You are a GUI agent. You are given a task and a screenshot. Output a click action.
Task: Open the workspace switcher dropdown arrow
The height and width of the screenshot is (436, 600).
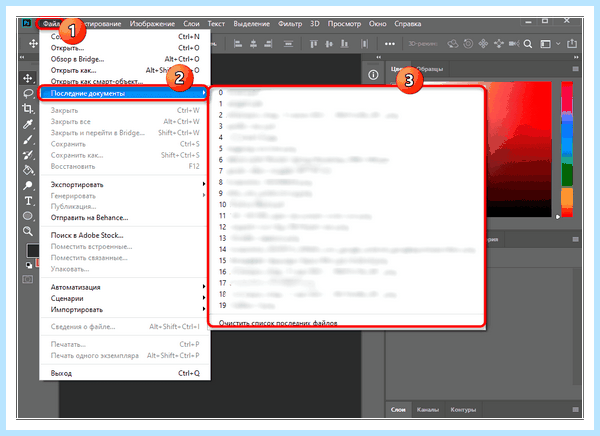coord(558,44)
